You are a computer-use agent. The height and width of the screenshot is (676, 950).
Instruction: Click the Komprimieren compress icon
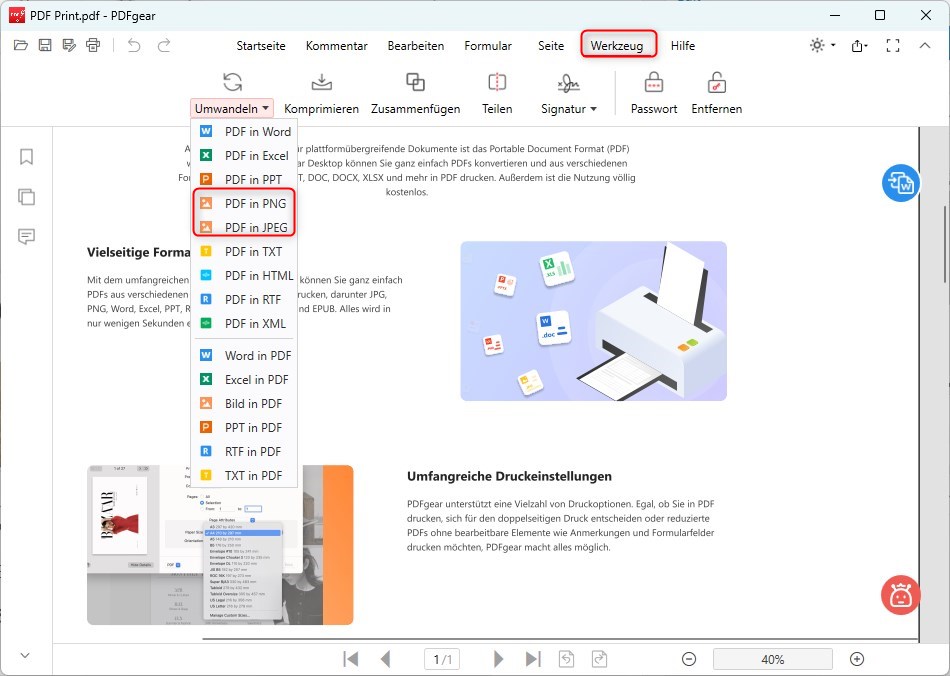[321, 83]
